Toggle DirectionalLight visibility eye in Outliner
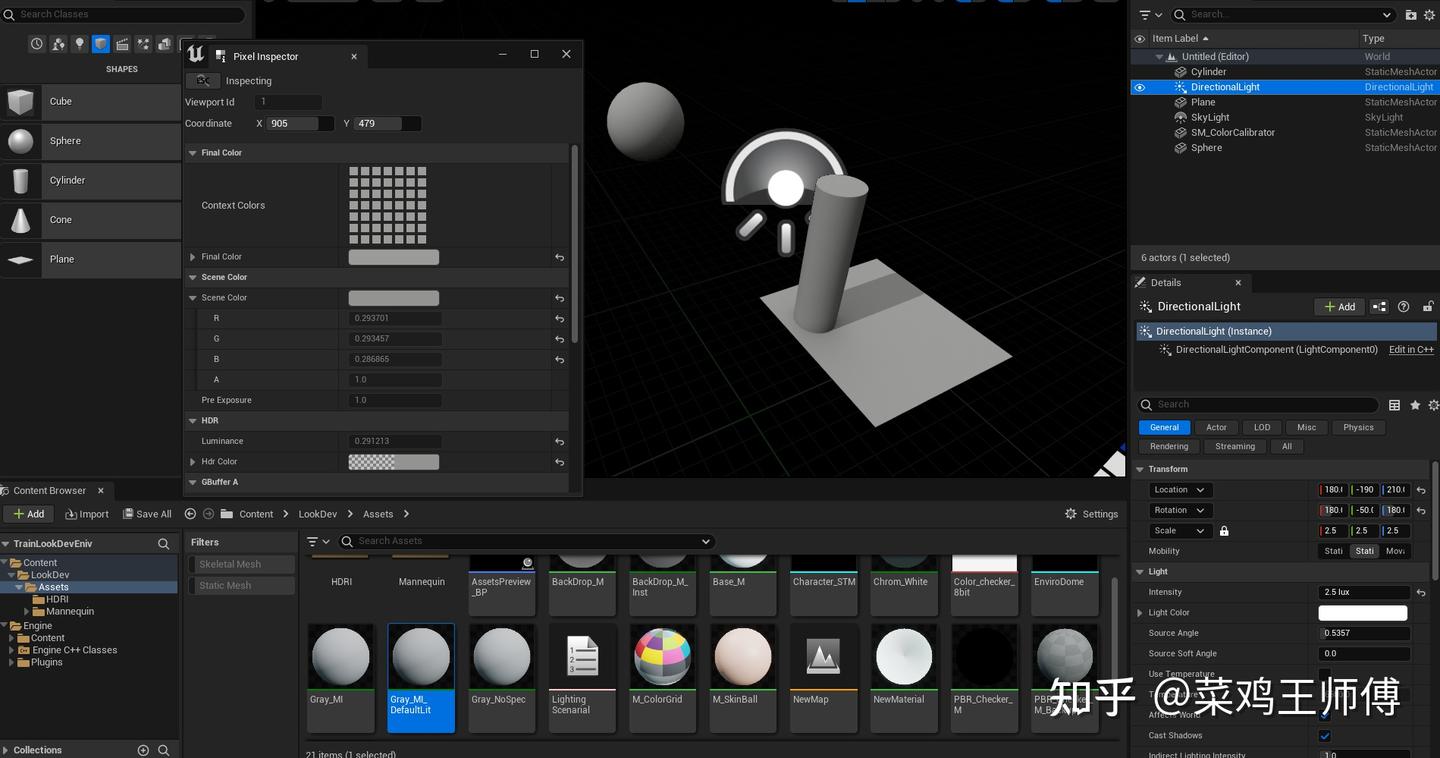Viewport: 1440px width, 758px height. coord(1139,87)
